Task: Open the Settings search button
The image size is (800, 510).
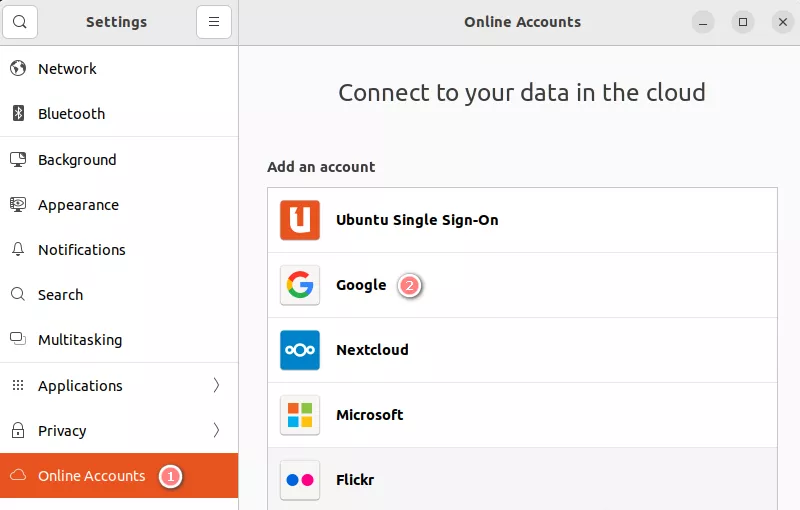Action: click(20, 22)
